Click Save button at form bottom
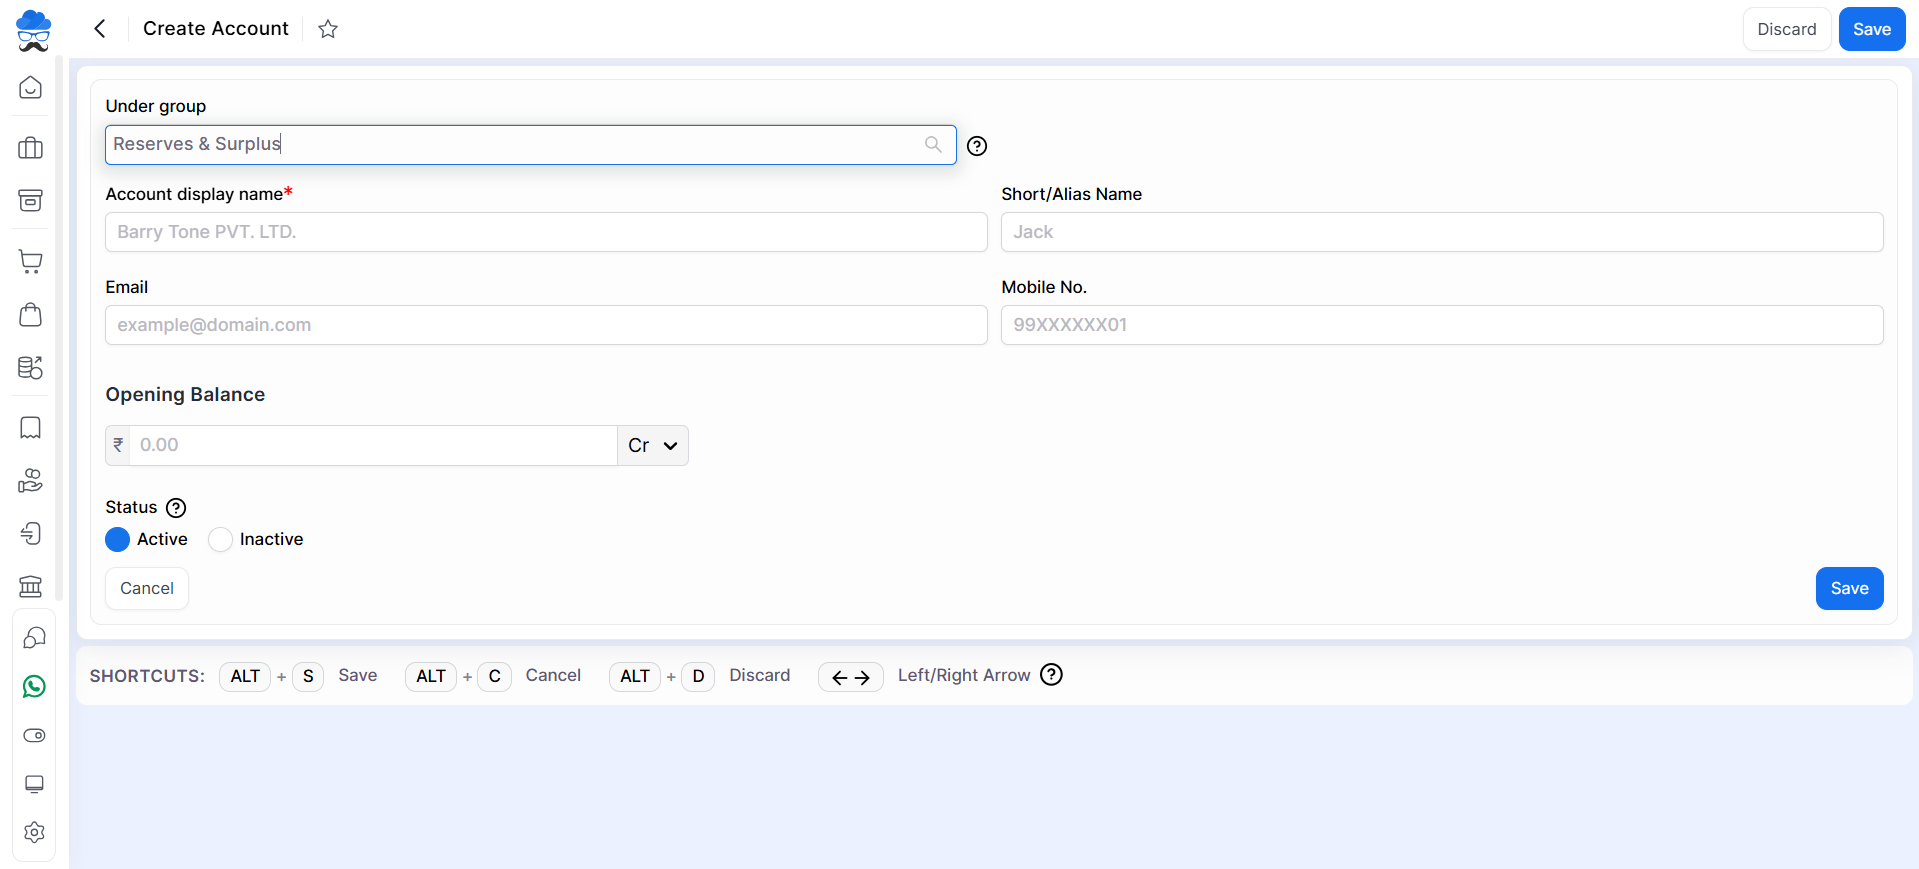Image resolution: width=1919 pixels, height=869 pixels. click(x=1849, y=588)
